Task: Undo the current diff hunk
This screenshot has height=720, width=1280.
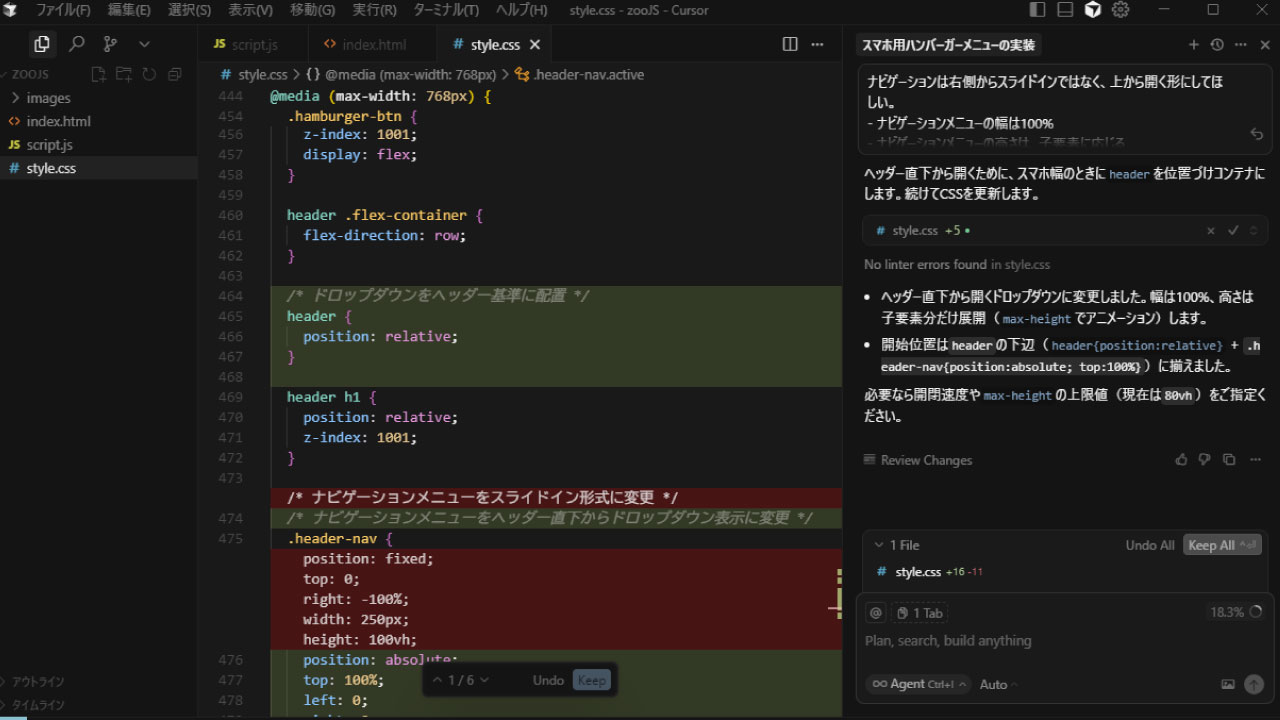Action: pyautogui.click(x=548, y=680)
